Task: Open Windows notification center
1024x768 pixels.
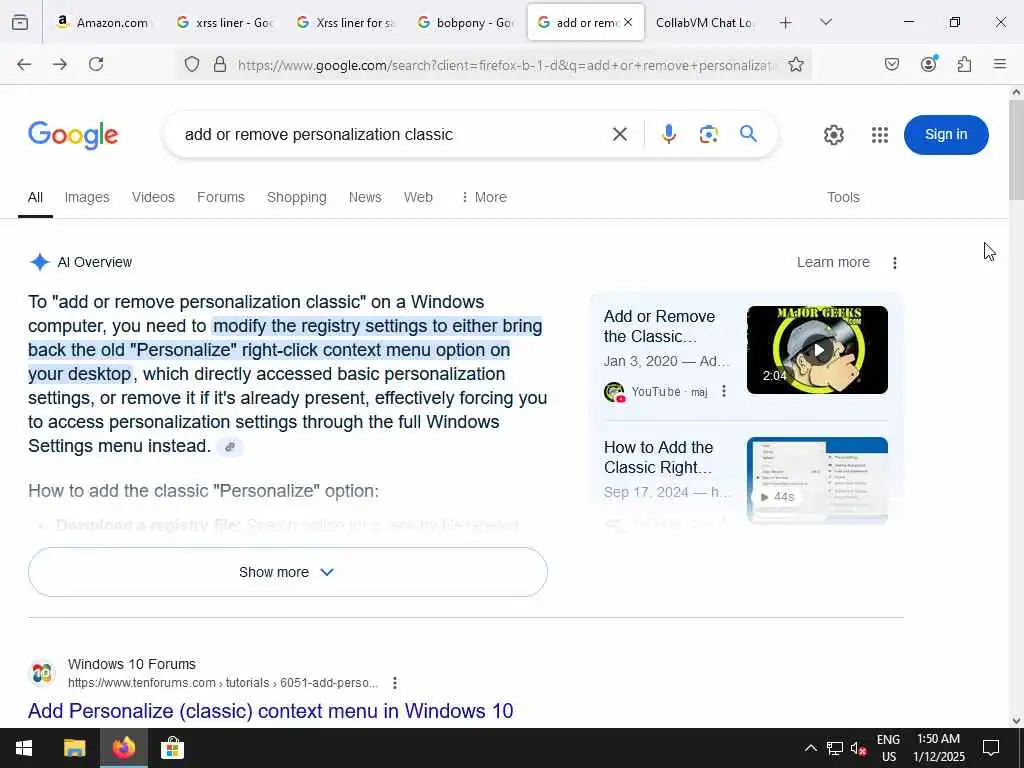Action: click(991, 748)
